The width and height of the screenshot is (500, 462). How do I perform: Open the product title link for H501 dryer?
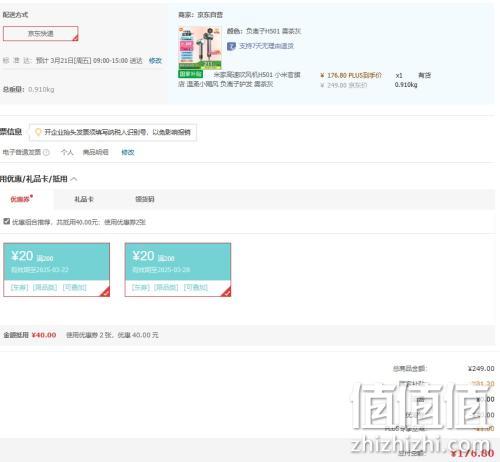pos(239,79)
